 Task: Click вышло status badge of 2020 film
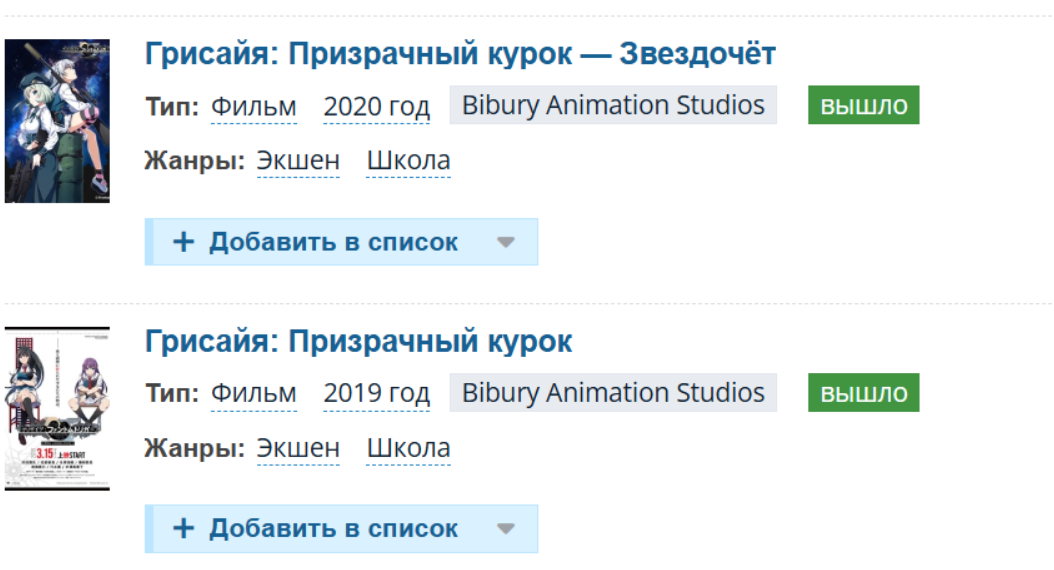863,106
